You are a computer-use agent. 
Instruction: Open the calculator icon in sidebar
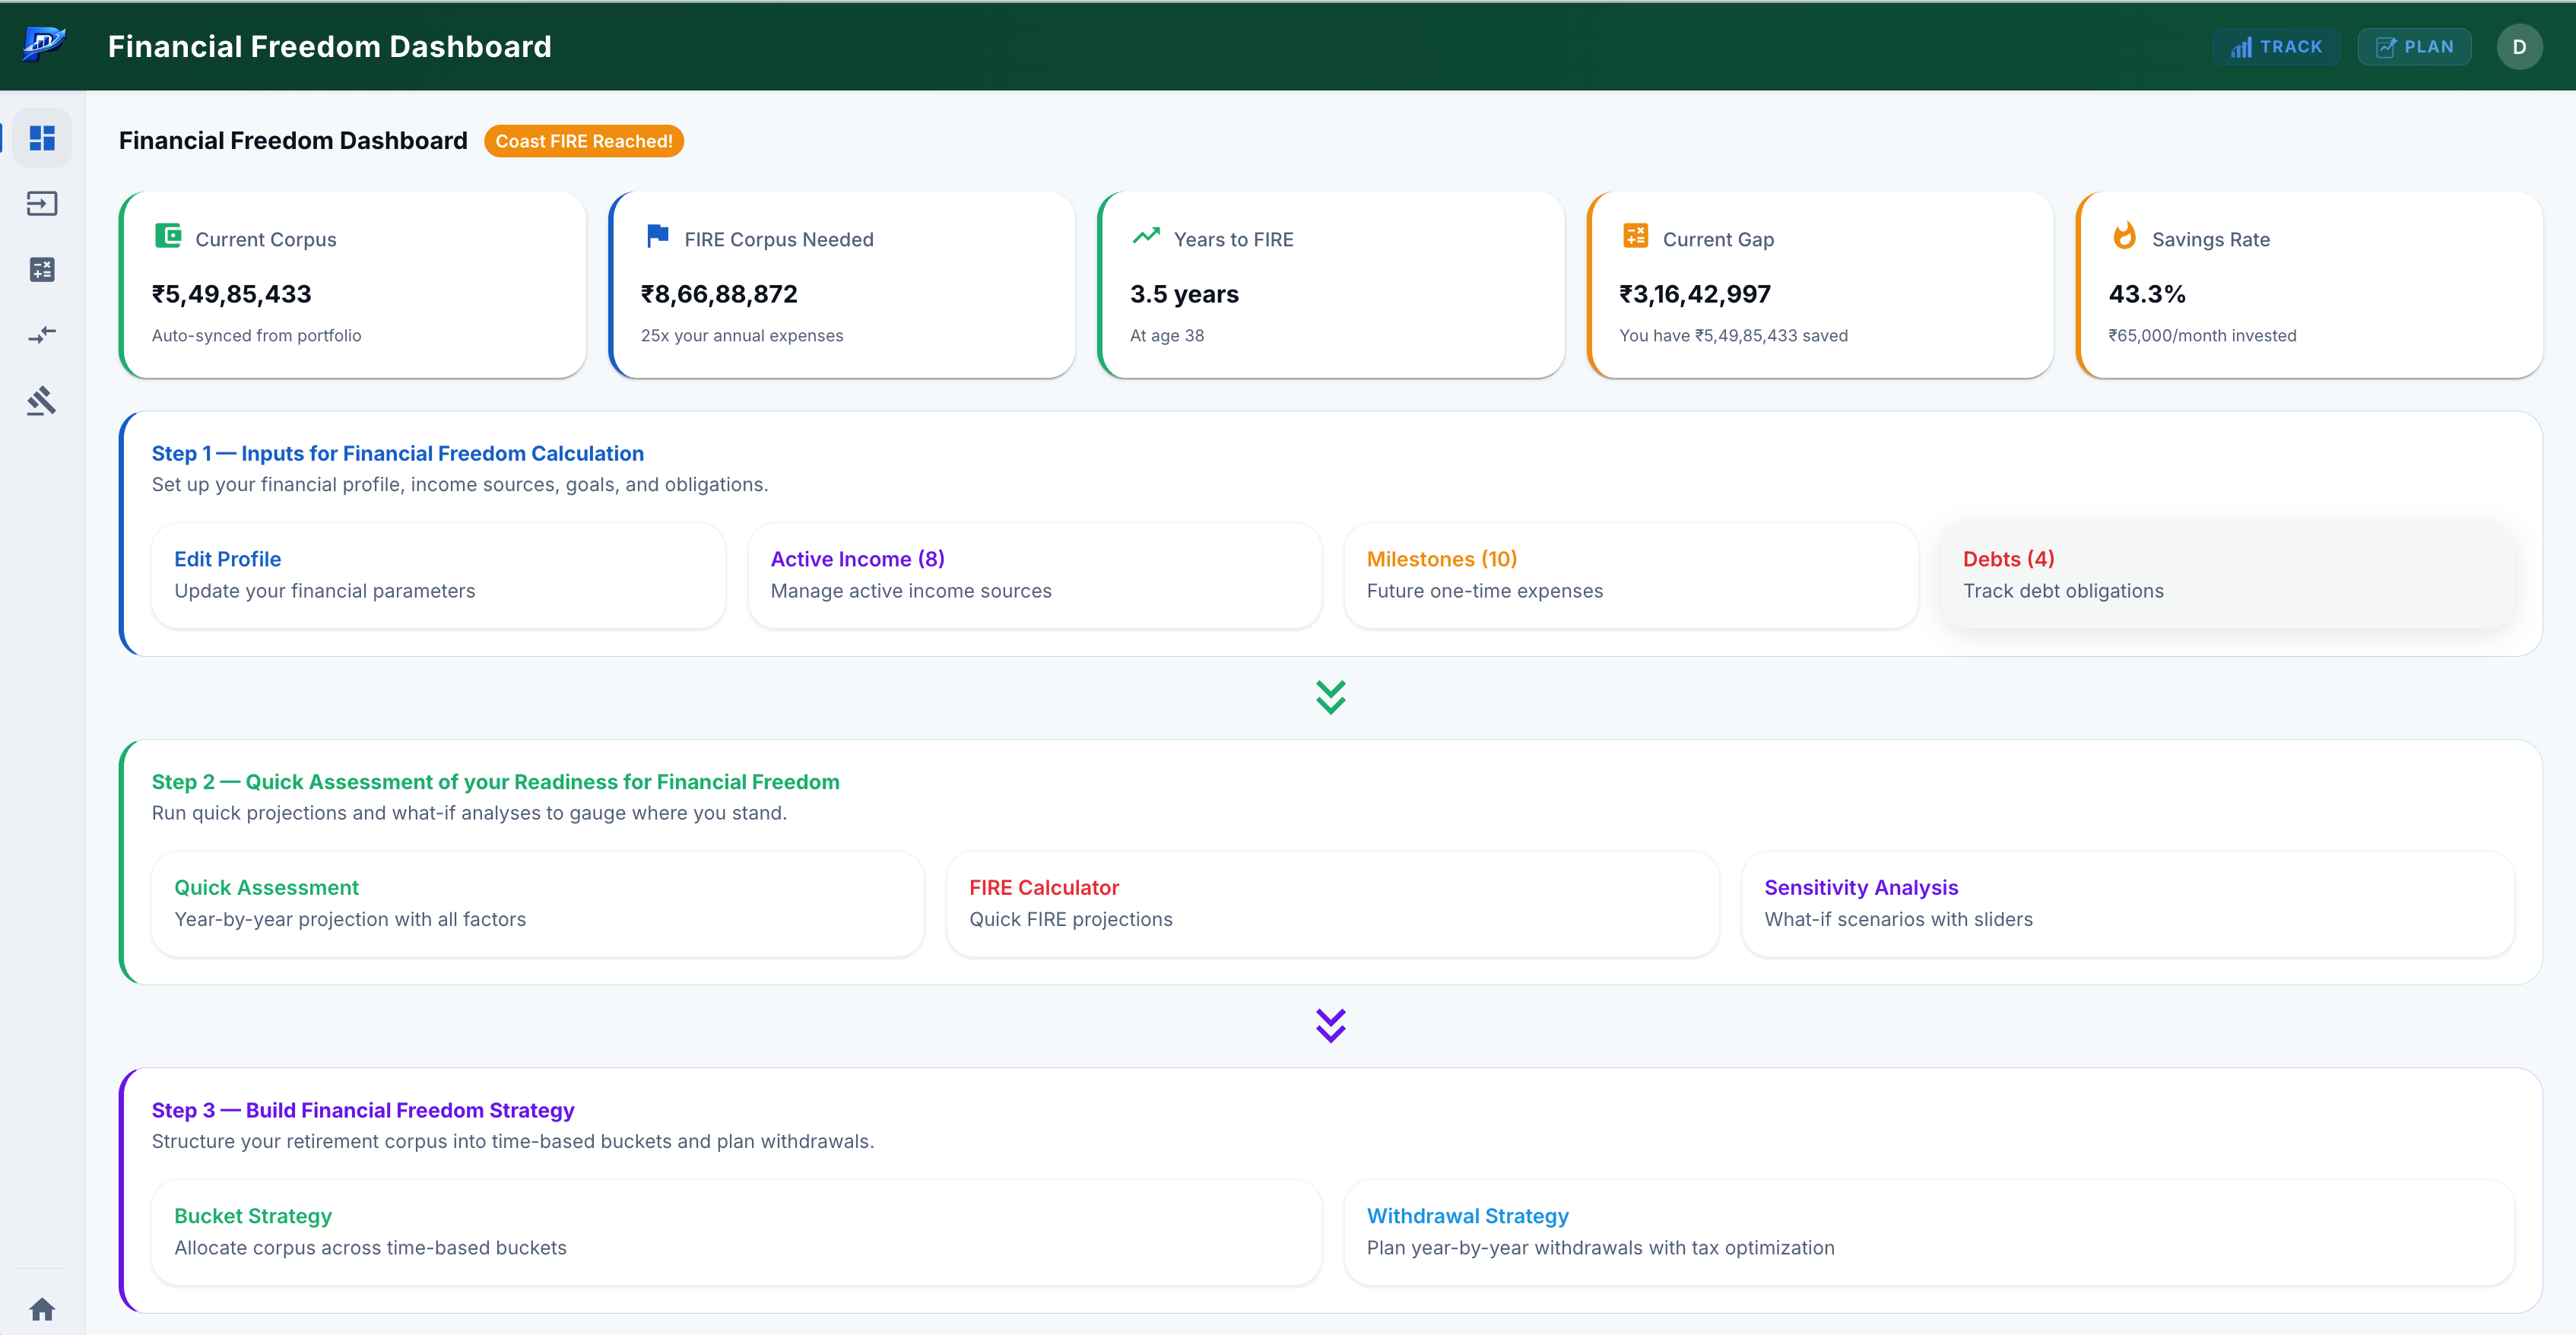click(x=42, y=269)
